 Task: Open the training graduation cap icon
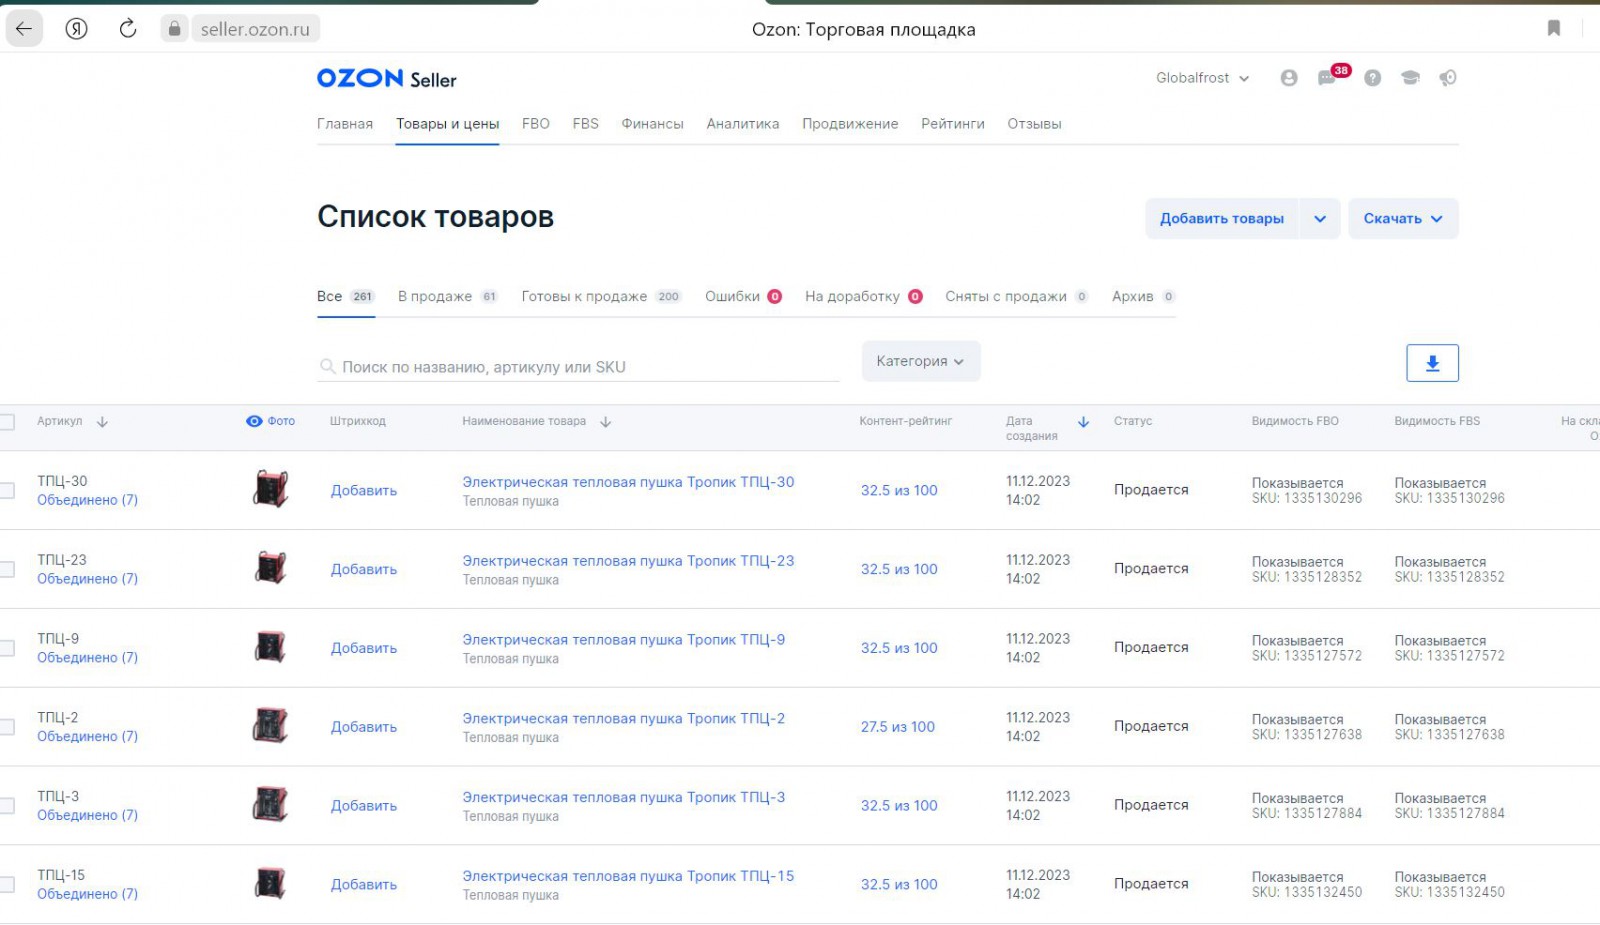click(x=1410, y=78)
